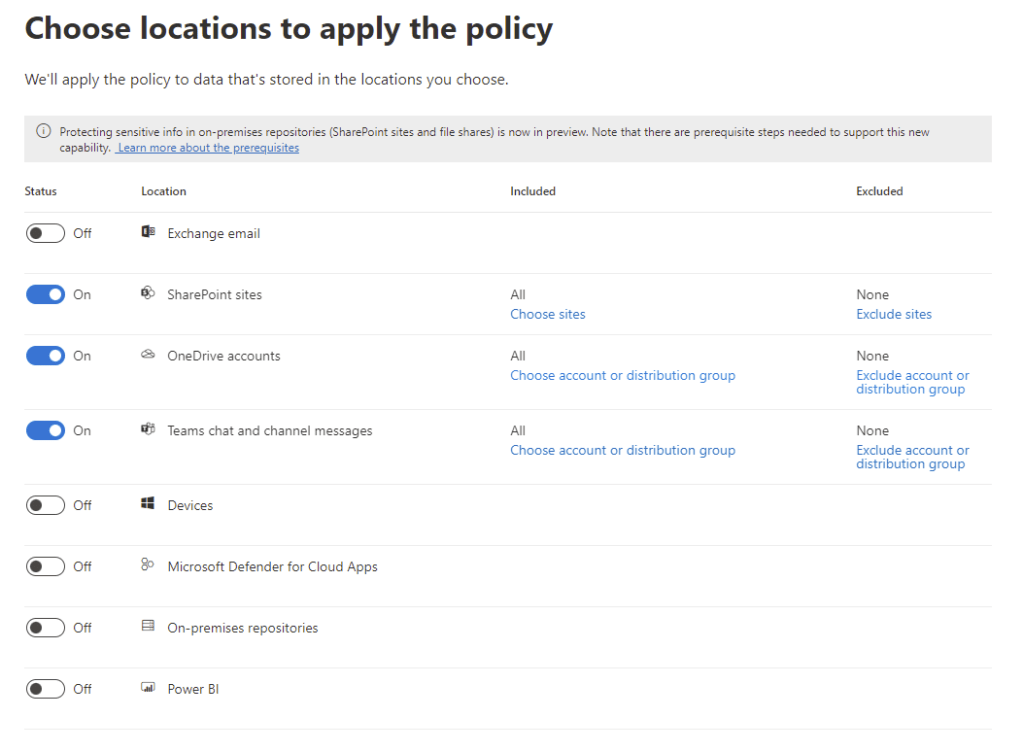Click the Microsoft Defender for Cloud Apps icon
1023x752 pixels.
[x=148, y=566]
